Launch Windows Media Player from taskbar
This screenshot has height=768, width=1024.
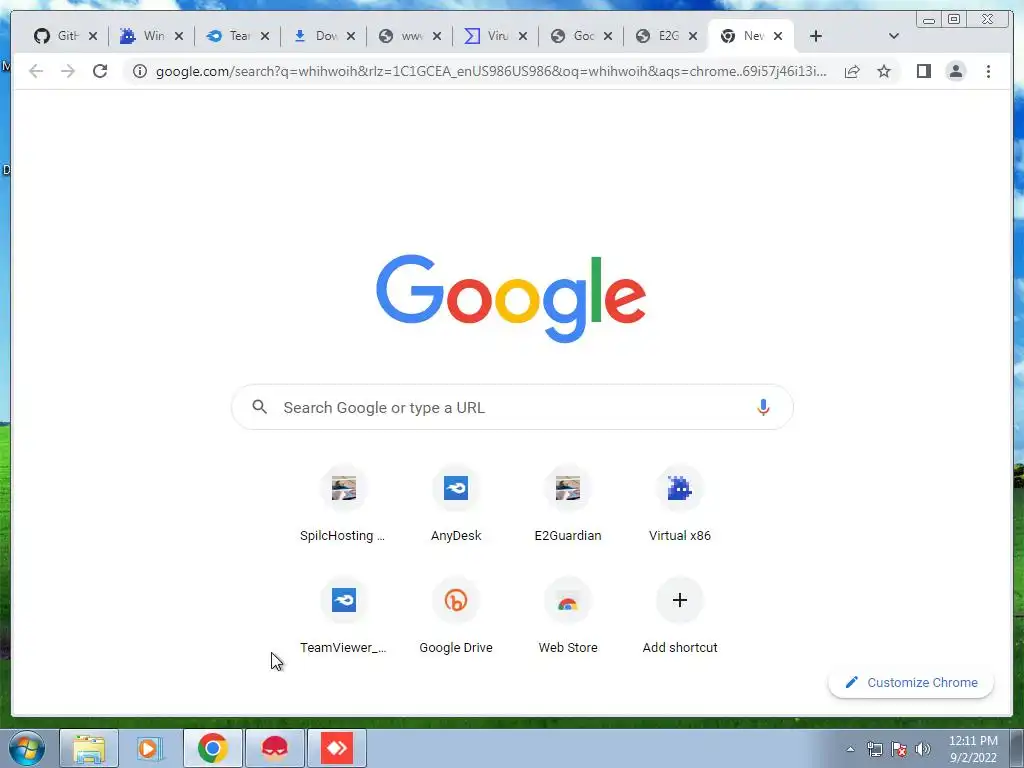click(x=150, y=748)
